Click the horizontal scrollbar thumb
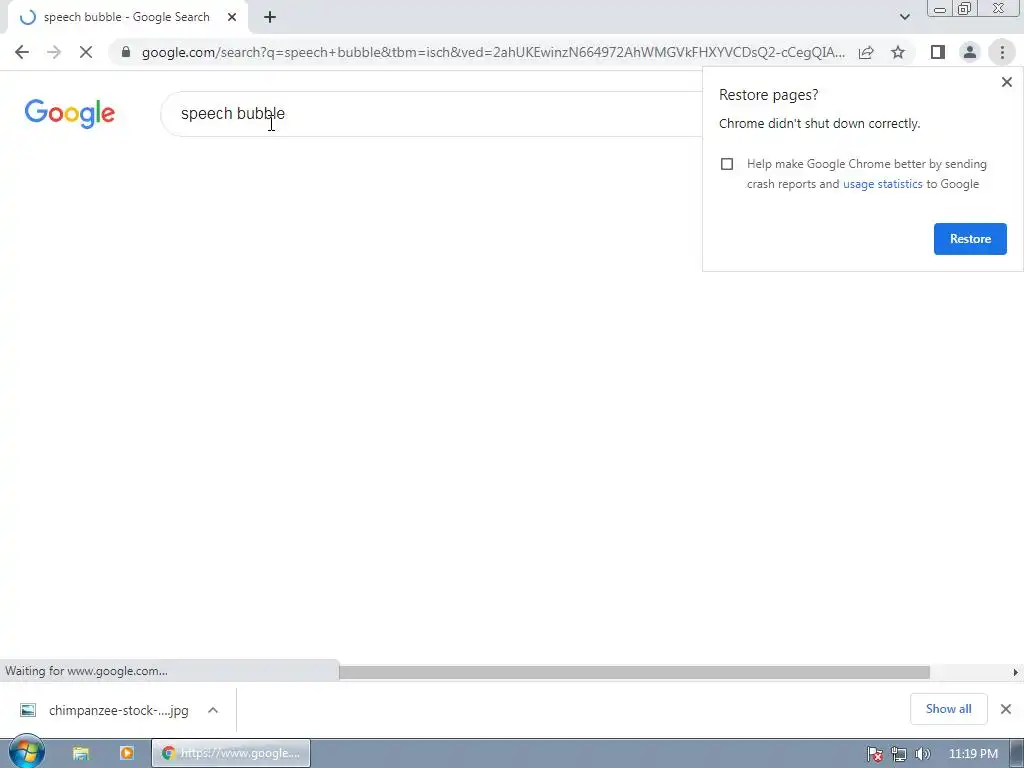This screenshot has height=768, width=1024. pos(634,672)
